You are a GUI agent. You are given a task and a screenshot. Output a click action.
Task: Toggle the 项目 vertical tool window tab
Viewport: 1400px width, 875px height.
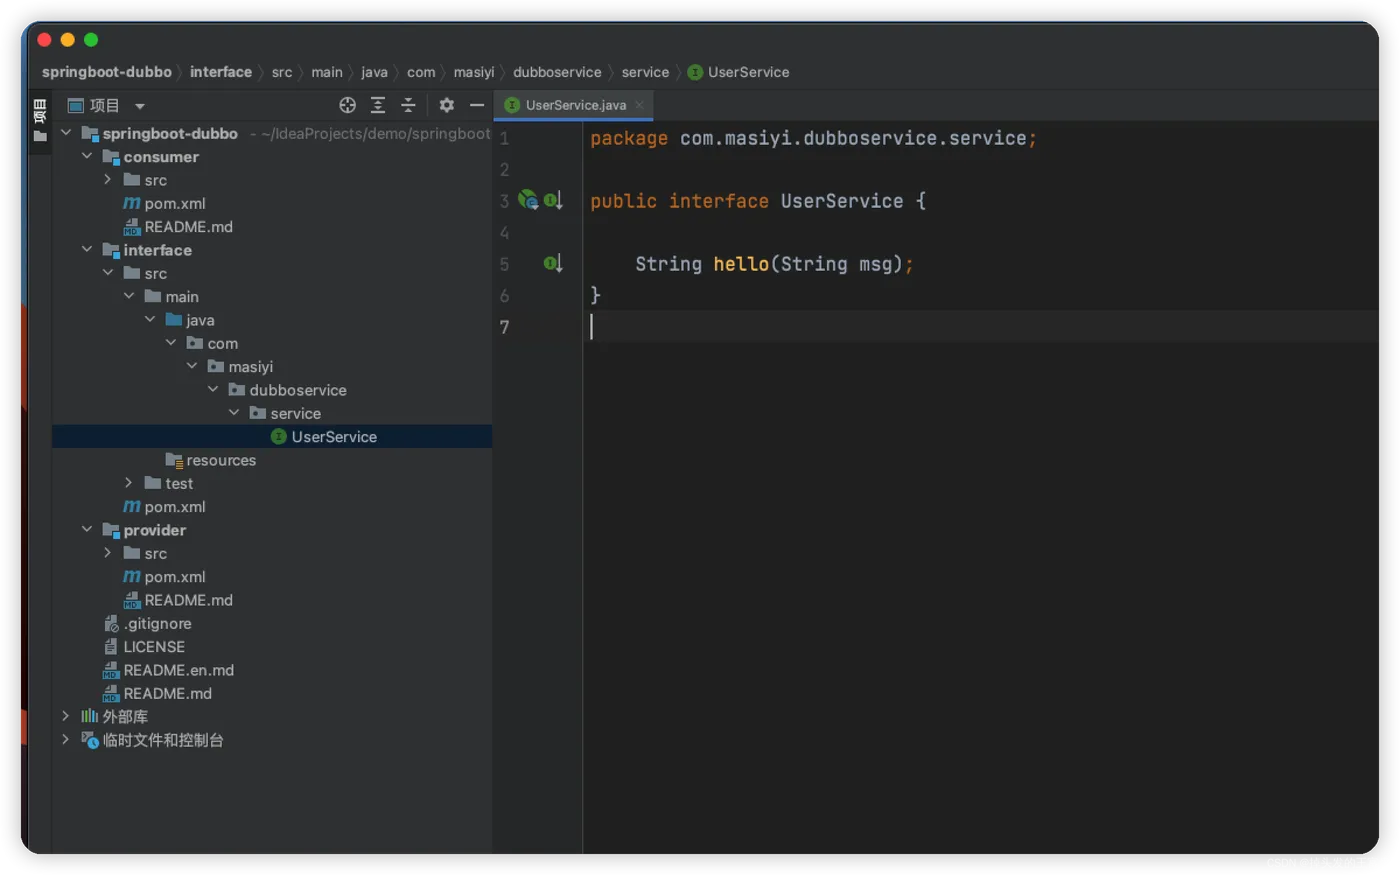tap(40, 119)
